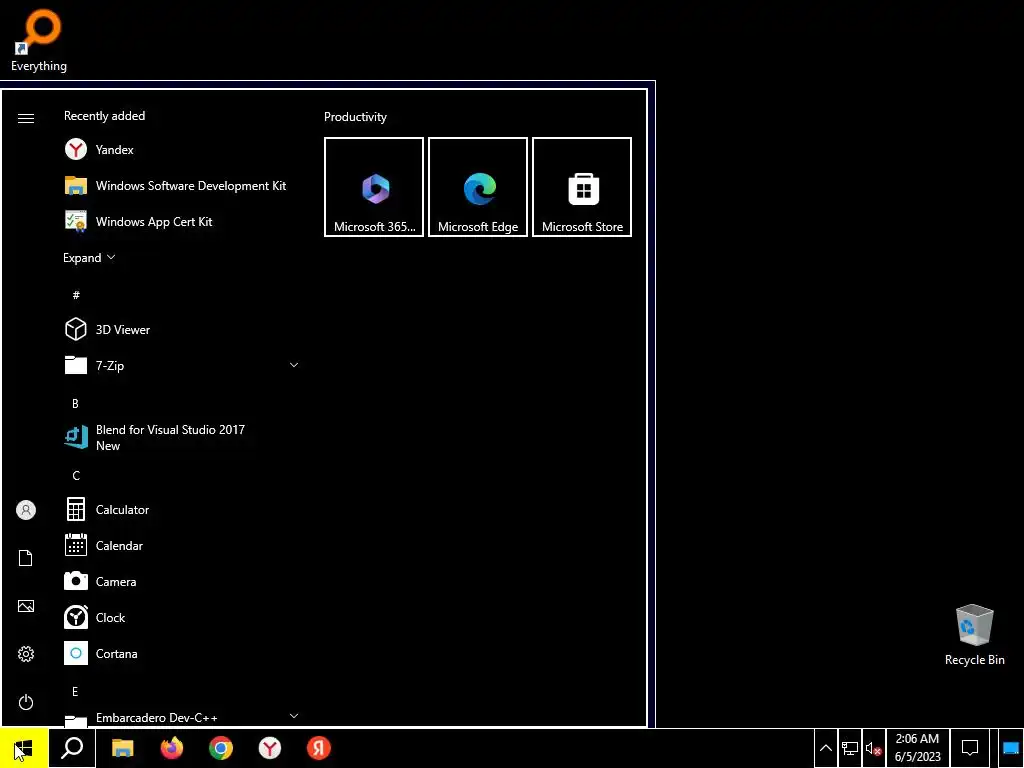Show hidden system tray icons
The height and width of the screenshot is (768, 1024).
(825, 748)
